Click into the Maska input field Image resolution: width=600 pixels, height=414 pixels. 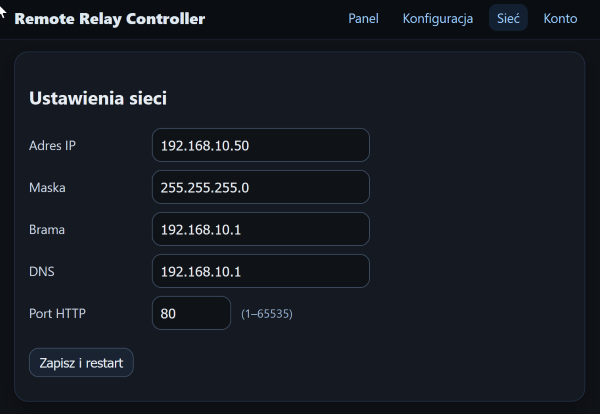pos(260,187)
